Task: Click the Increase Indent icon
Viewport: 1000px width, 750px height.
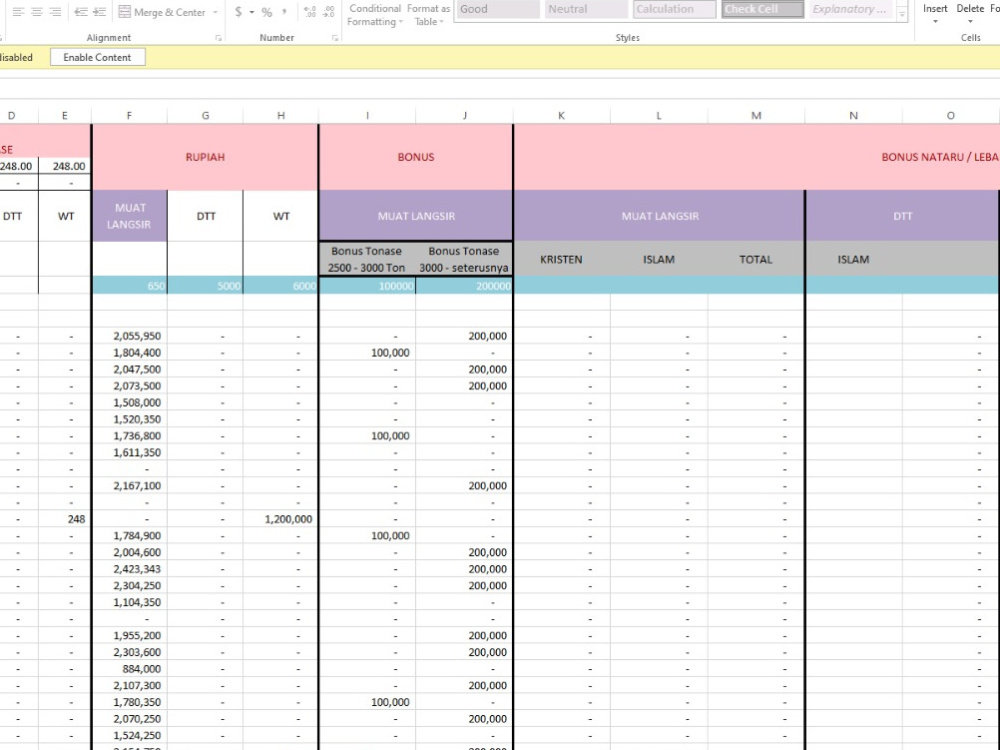Action: pos(99,12)
